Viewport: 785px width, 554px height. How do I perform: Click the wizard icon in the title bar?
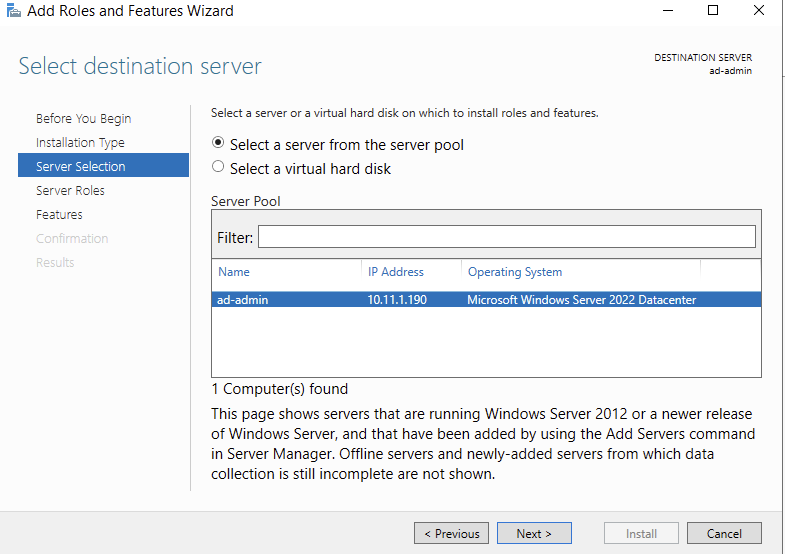14,10
